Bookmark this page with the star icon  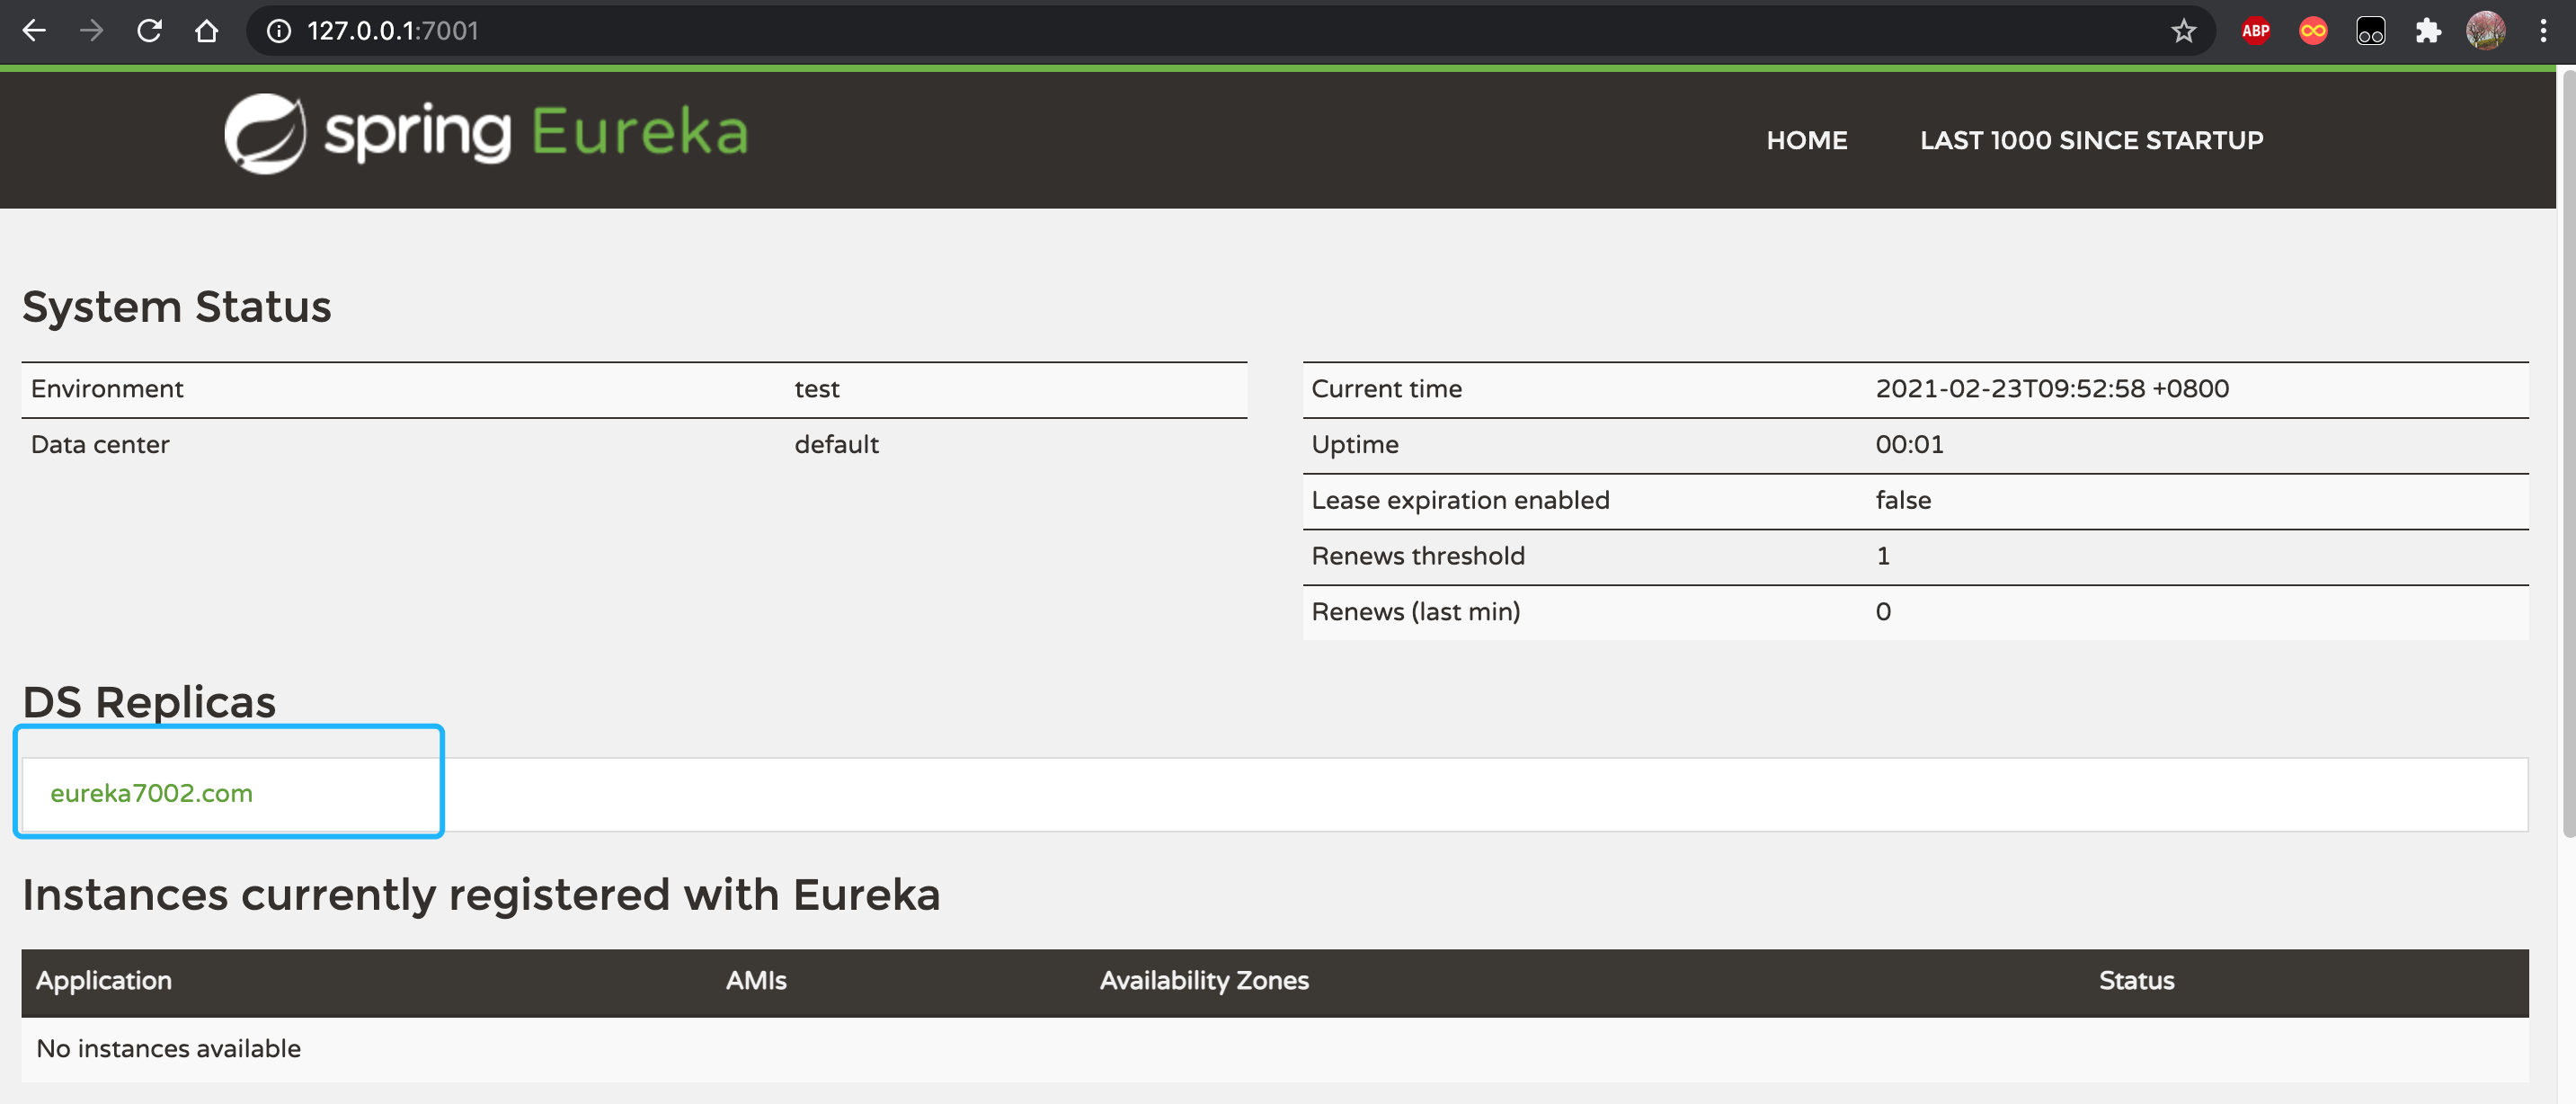[x=2183, y=31]
